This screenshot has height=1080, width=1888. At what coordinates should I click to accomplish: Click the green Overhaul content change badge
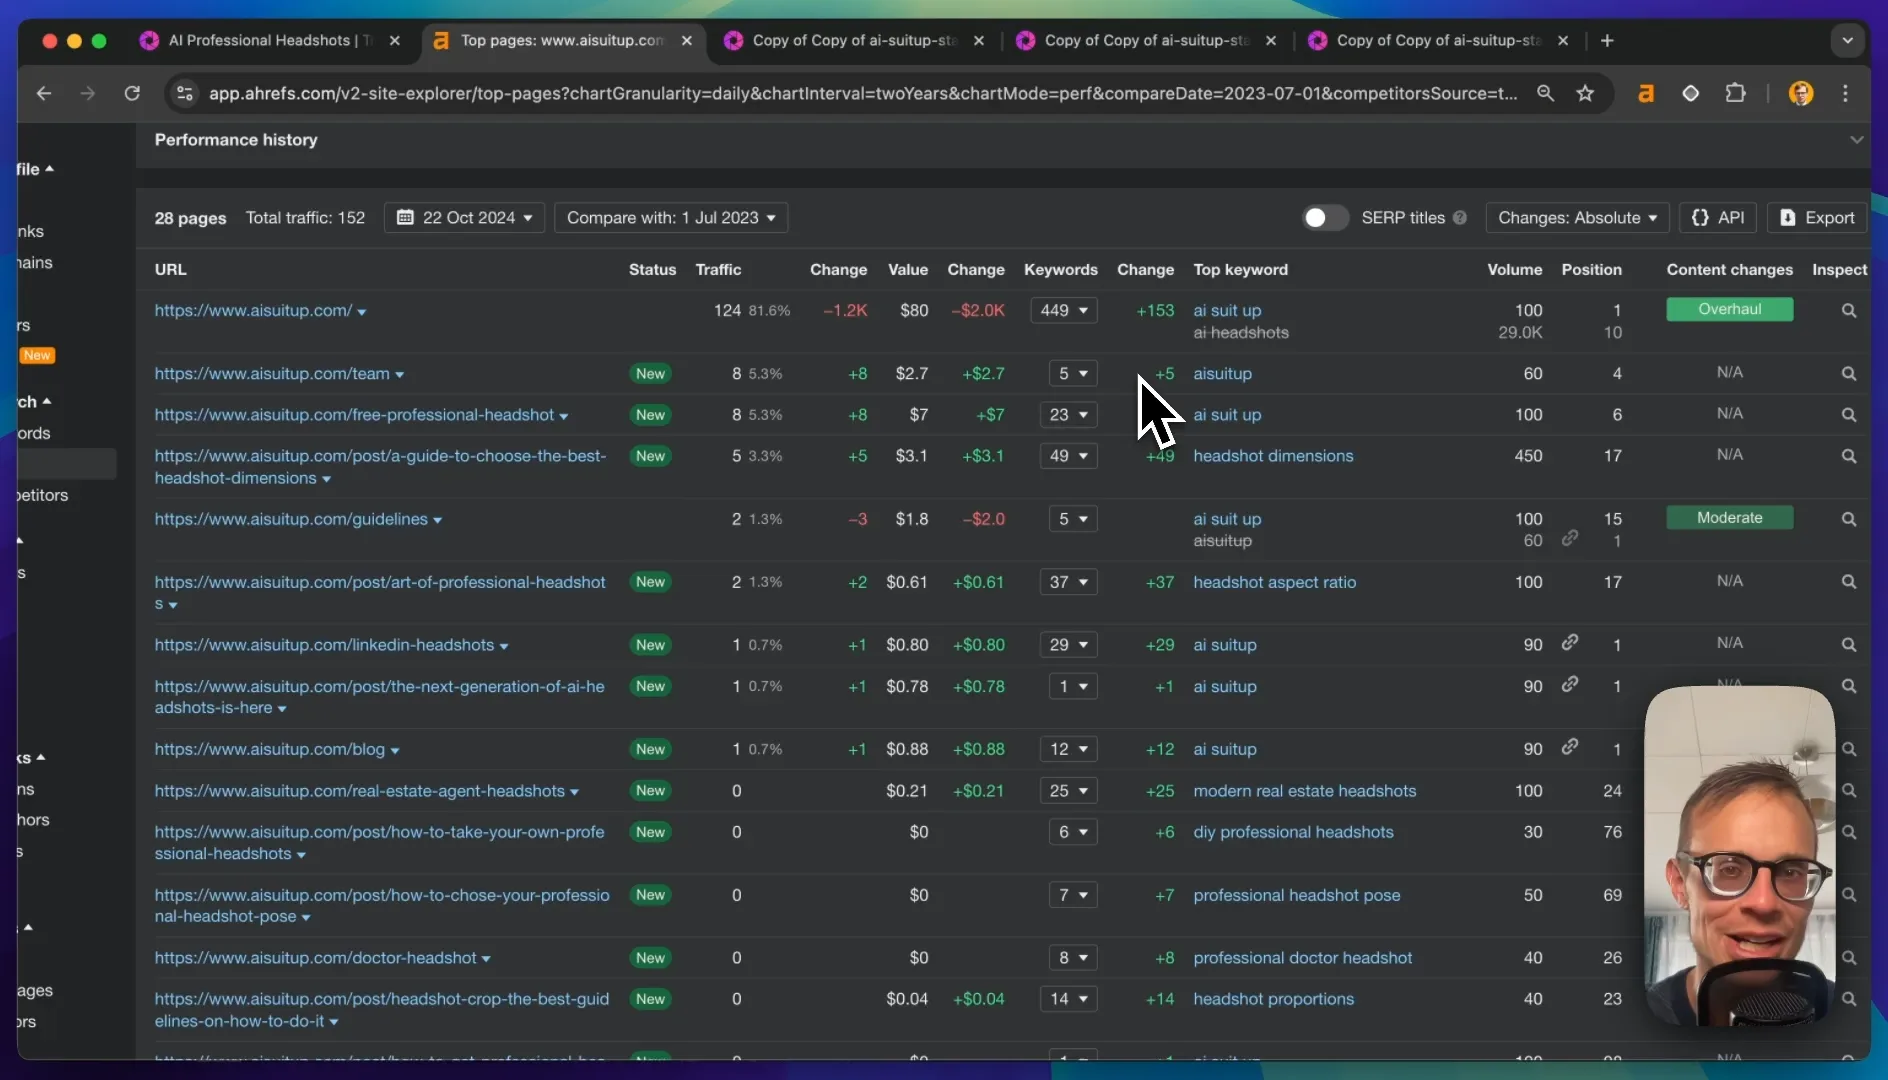[x=1729, y=309]
